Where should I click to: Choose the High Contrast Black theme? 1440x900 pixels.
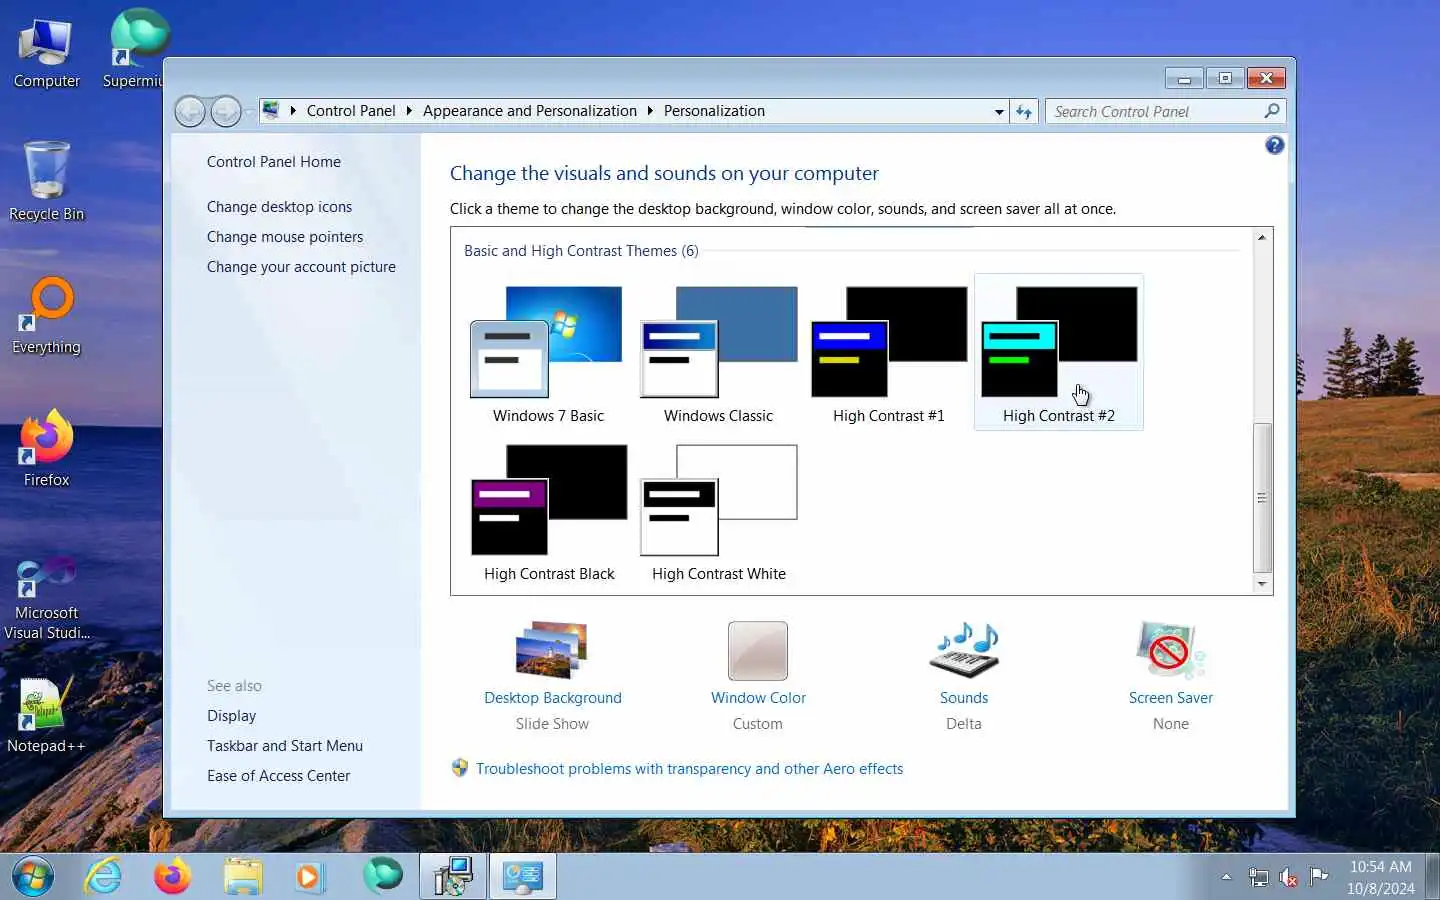tap(548, 510)
